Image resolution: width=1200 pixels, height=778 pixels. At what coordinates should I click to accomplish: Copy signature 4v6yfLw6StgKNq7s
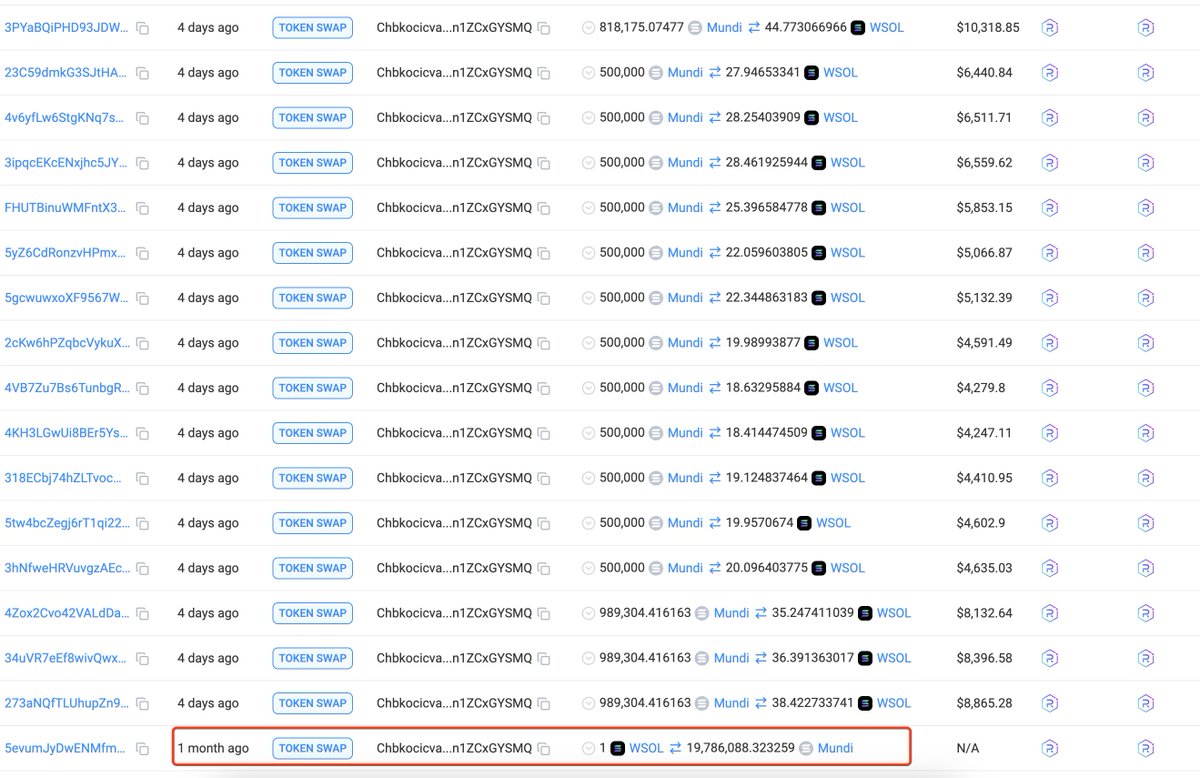pos(143,118)
